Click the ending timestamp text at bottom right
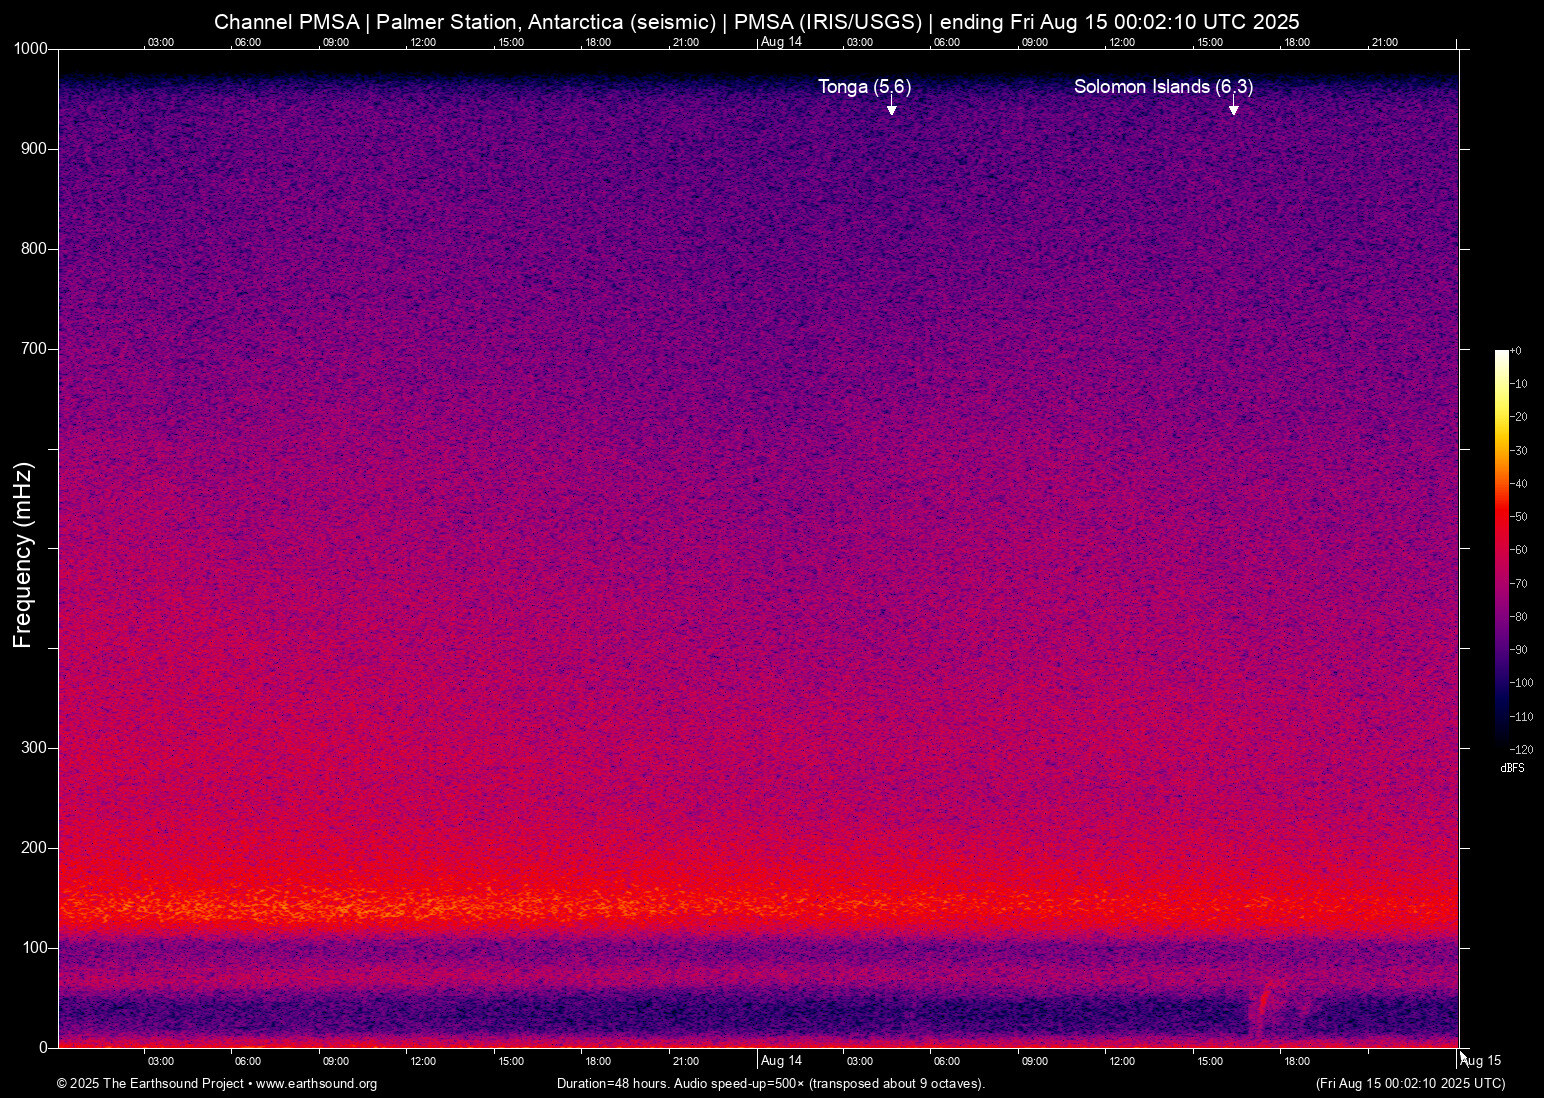 tap(1411, 1084)
